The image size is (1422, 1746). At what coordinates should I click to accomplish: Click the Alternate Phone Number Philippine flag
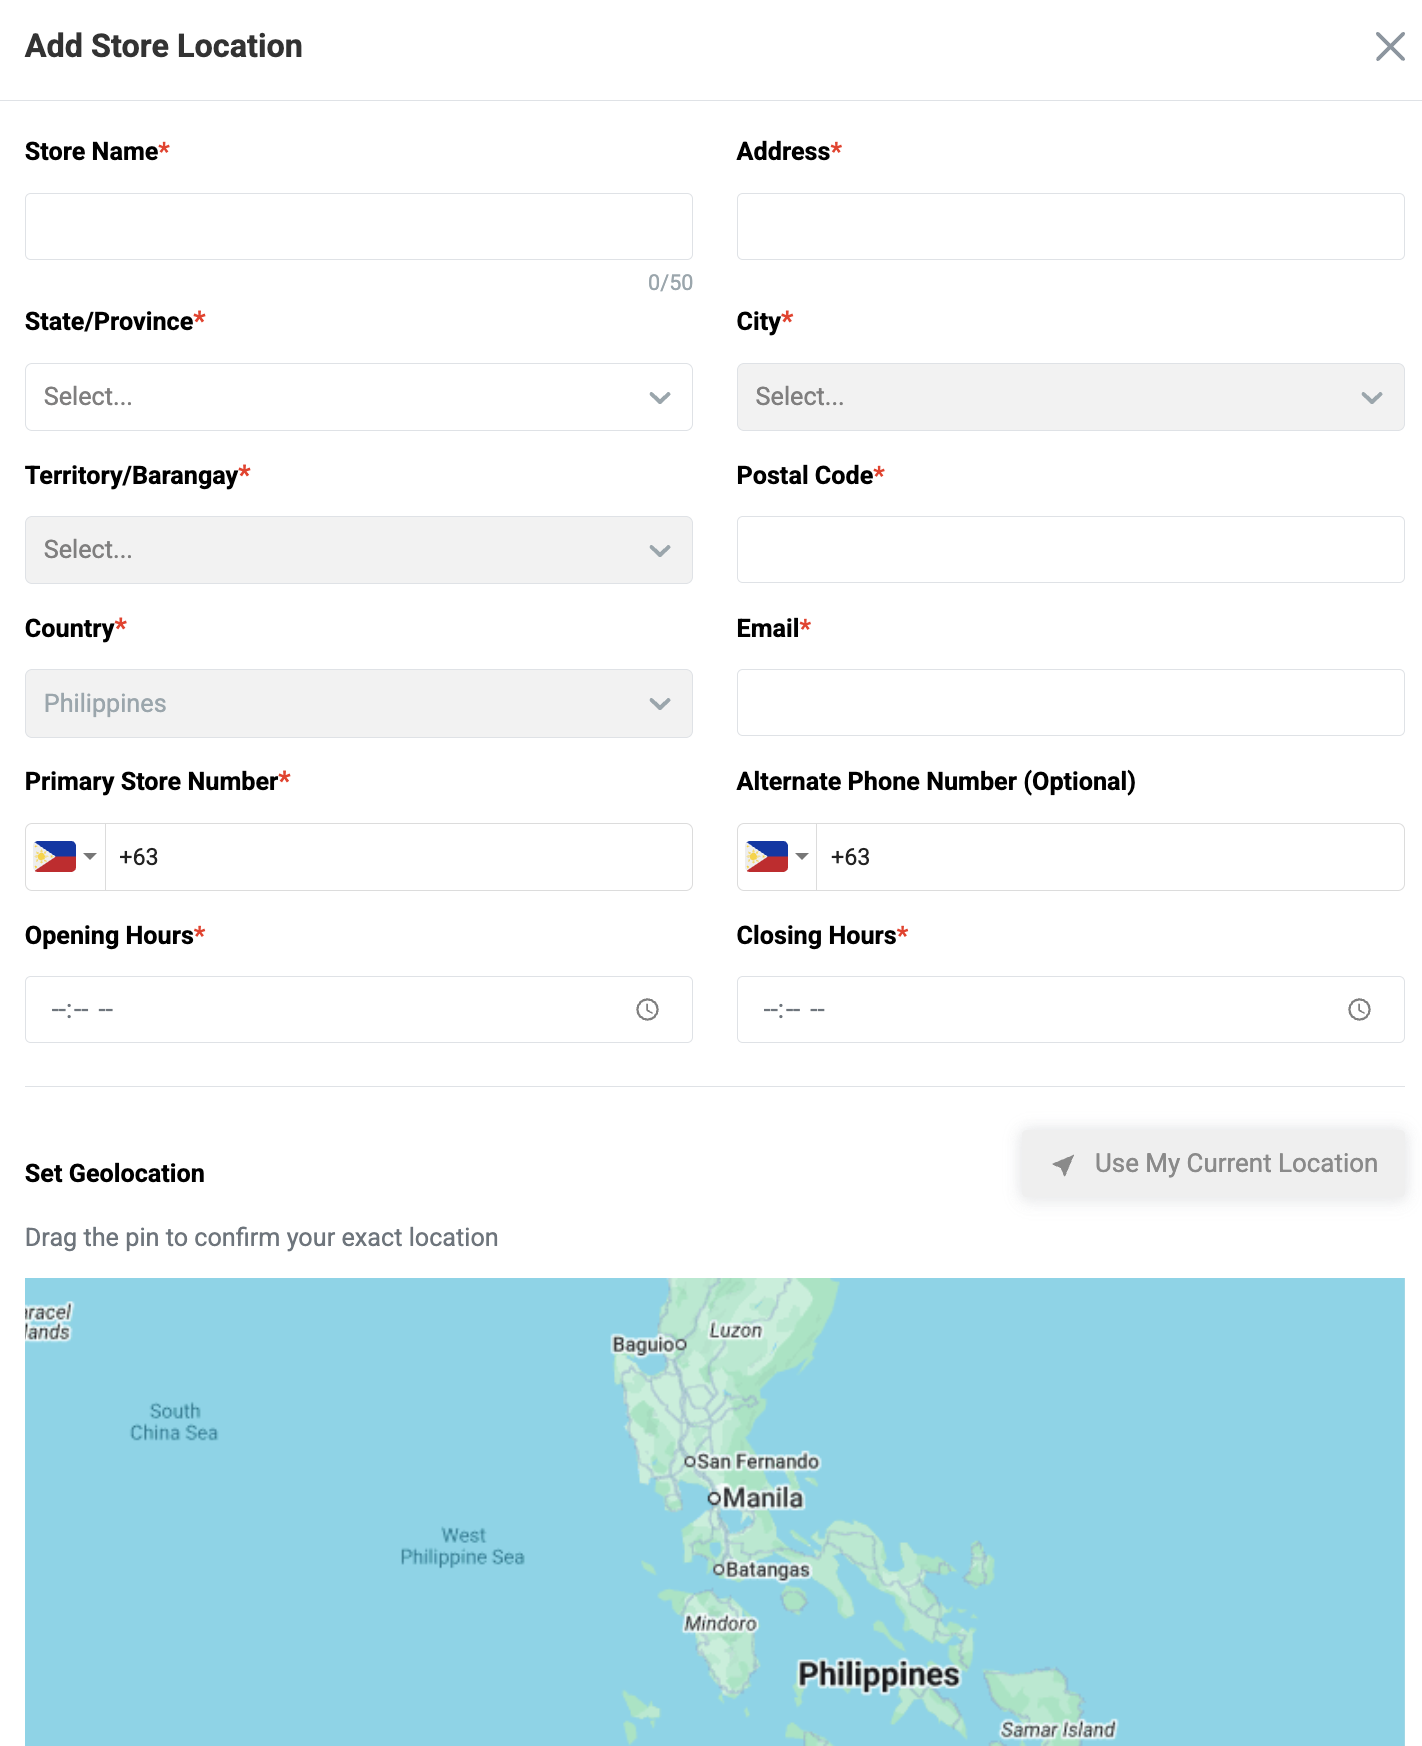pos(767,857)
